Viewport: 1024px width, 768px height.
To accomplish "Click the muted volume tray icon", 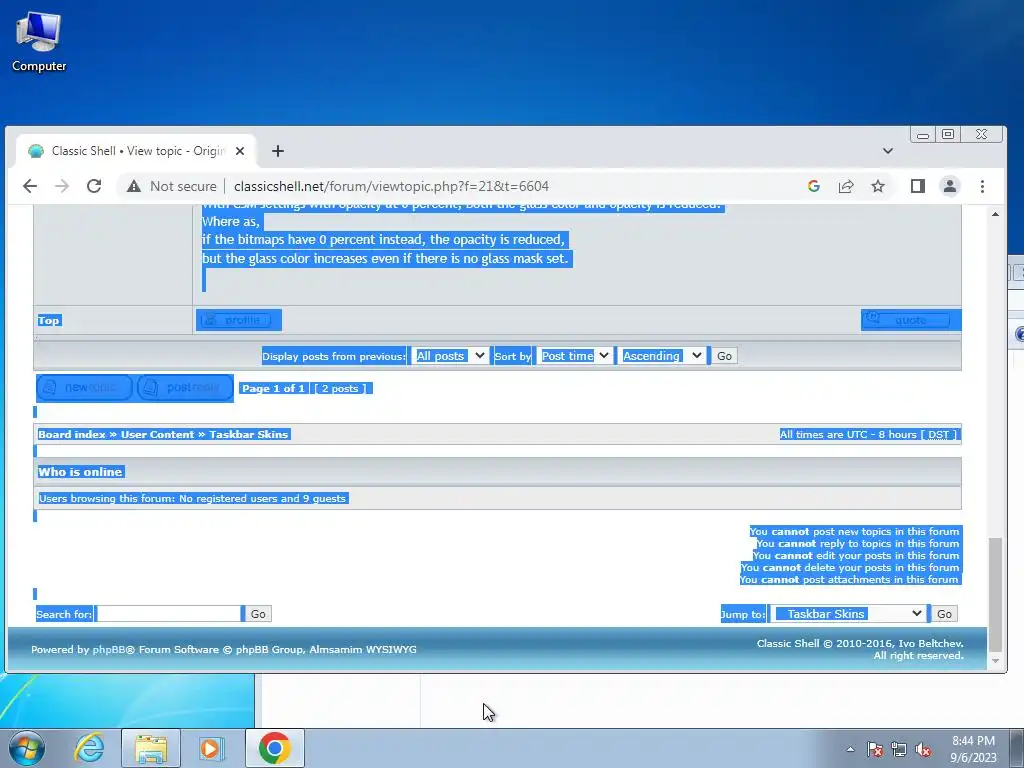I will point(923,749).
